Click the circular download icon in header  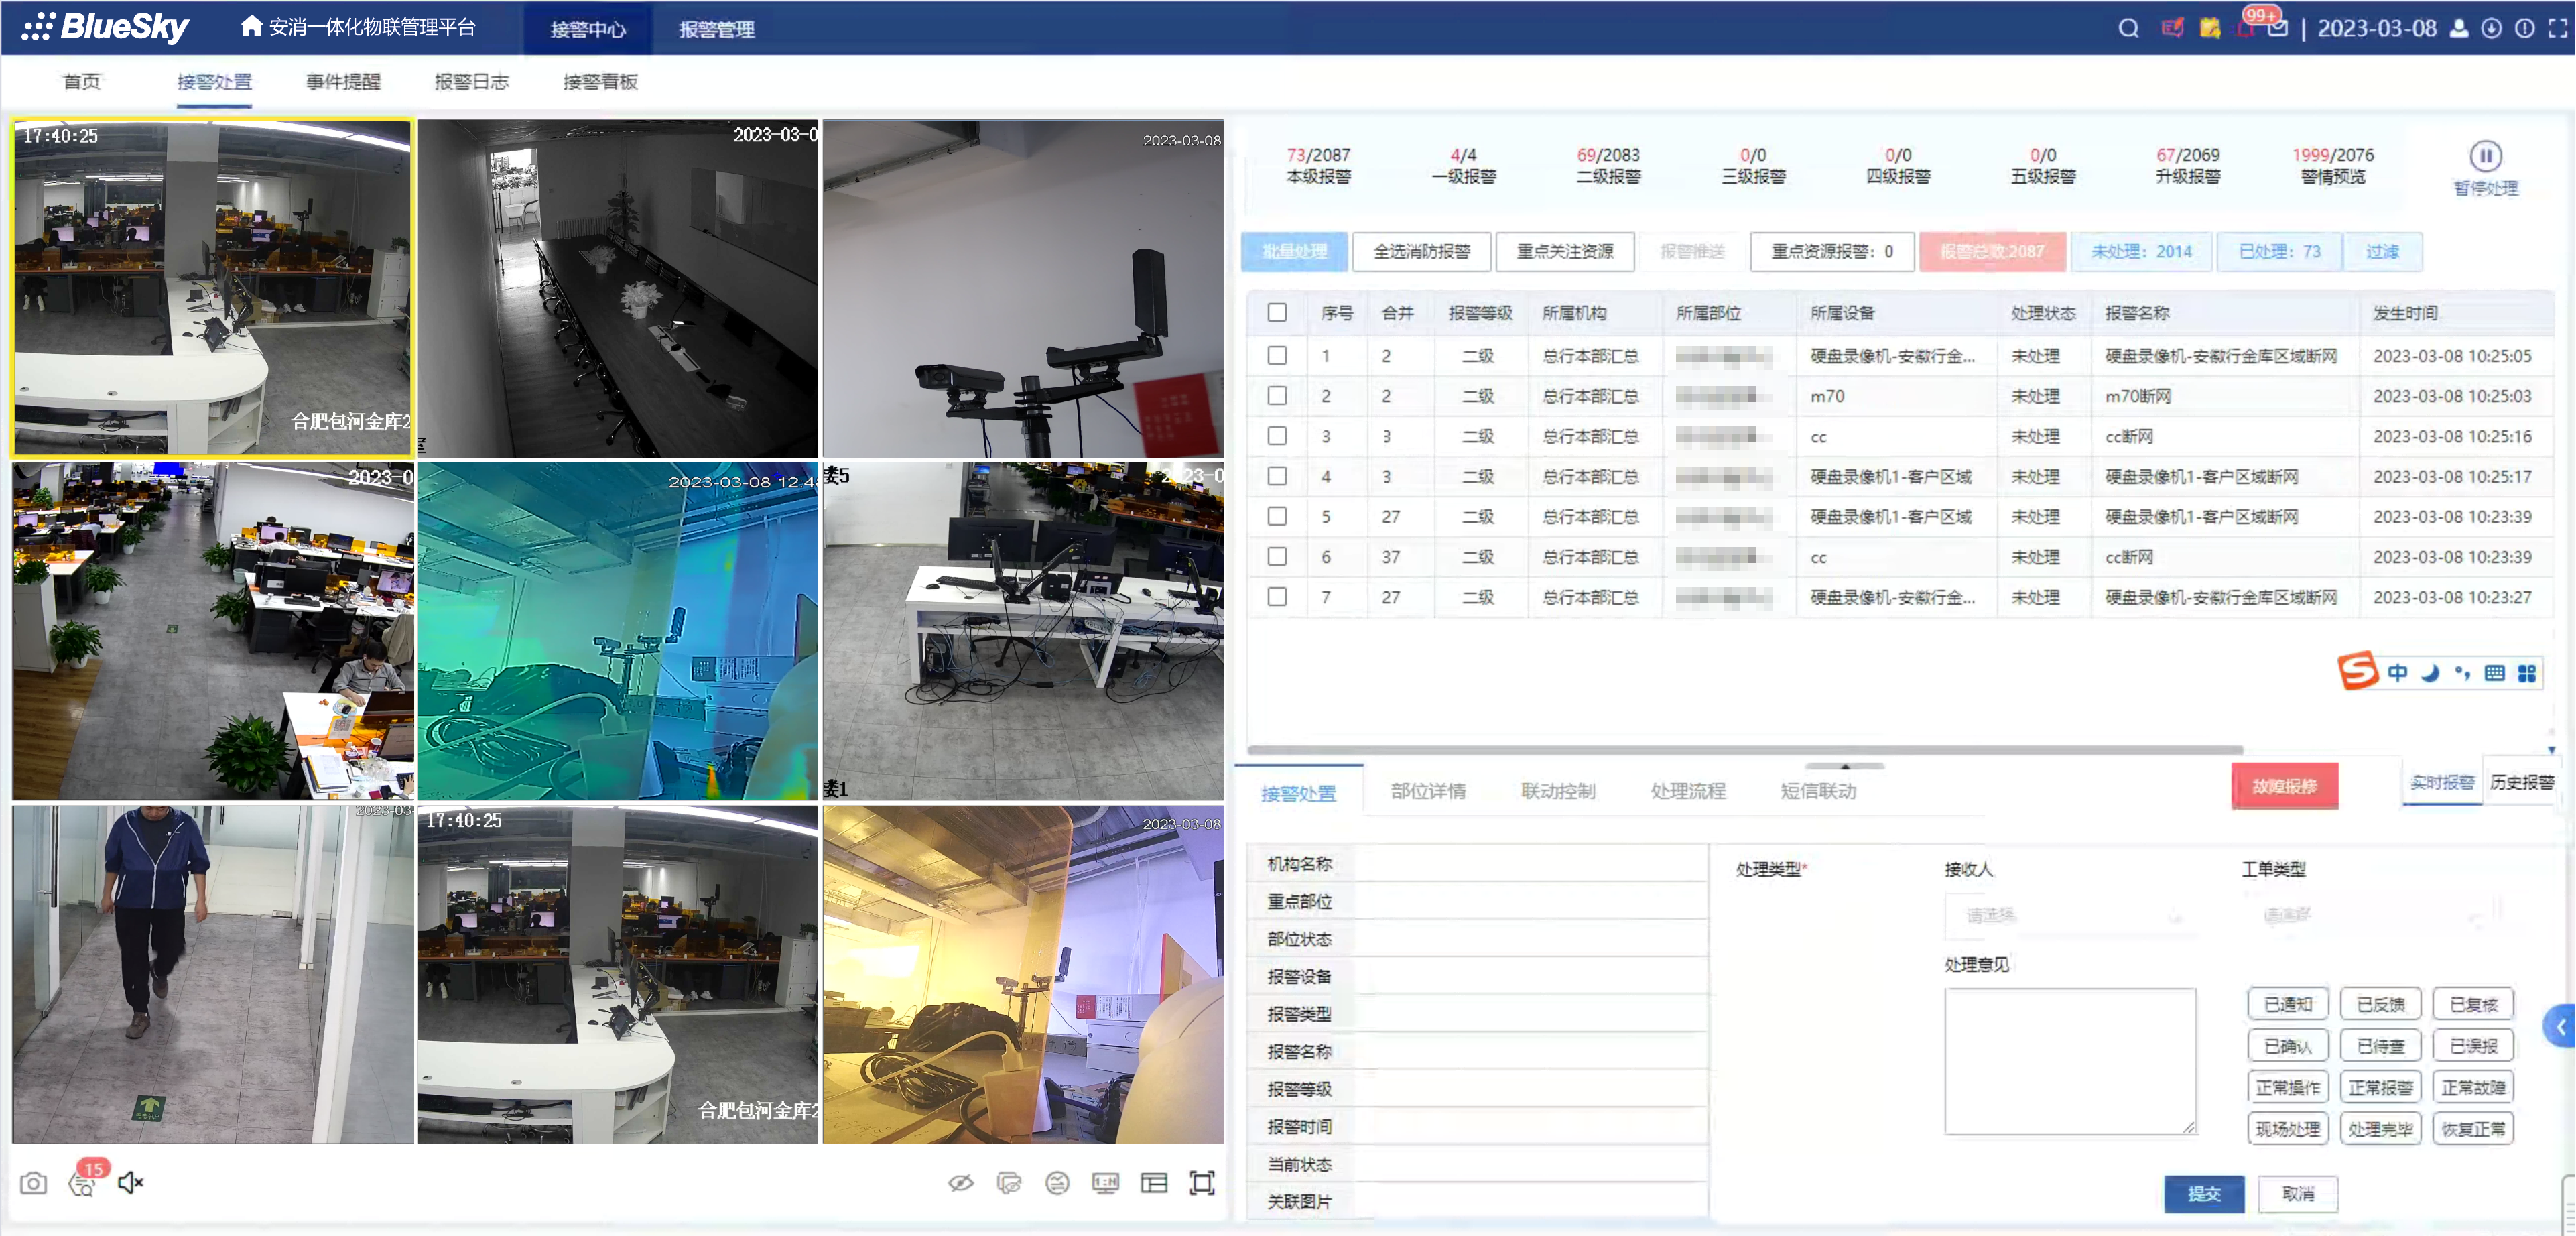[2492, 28]
